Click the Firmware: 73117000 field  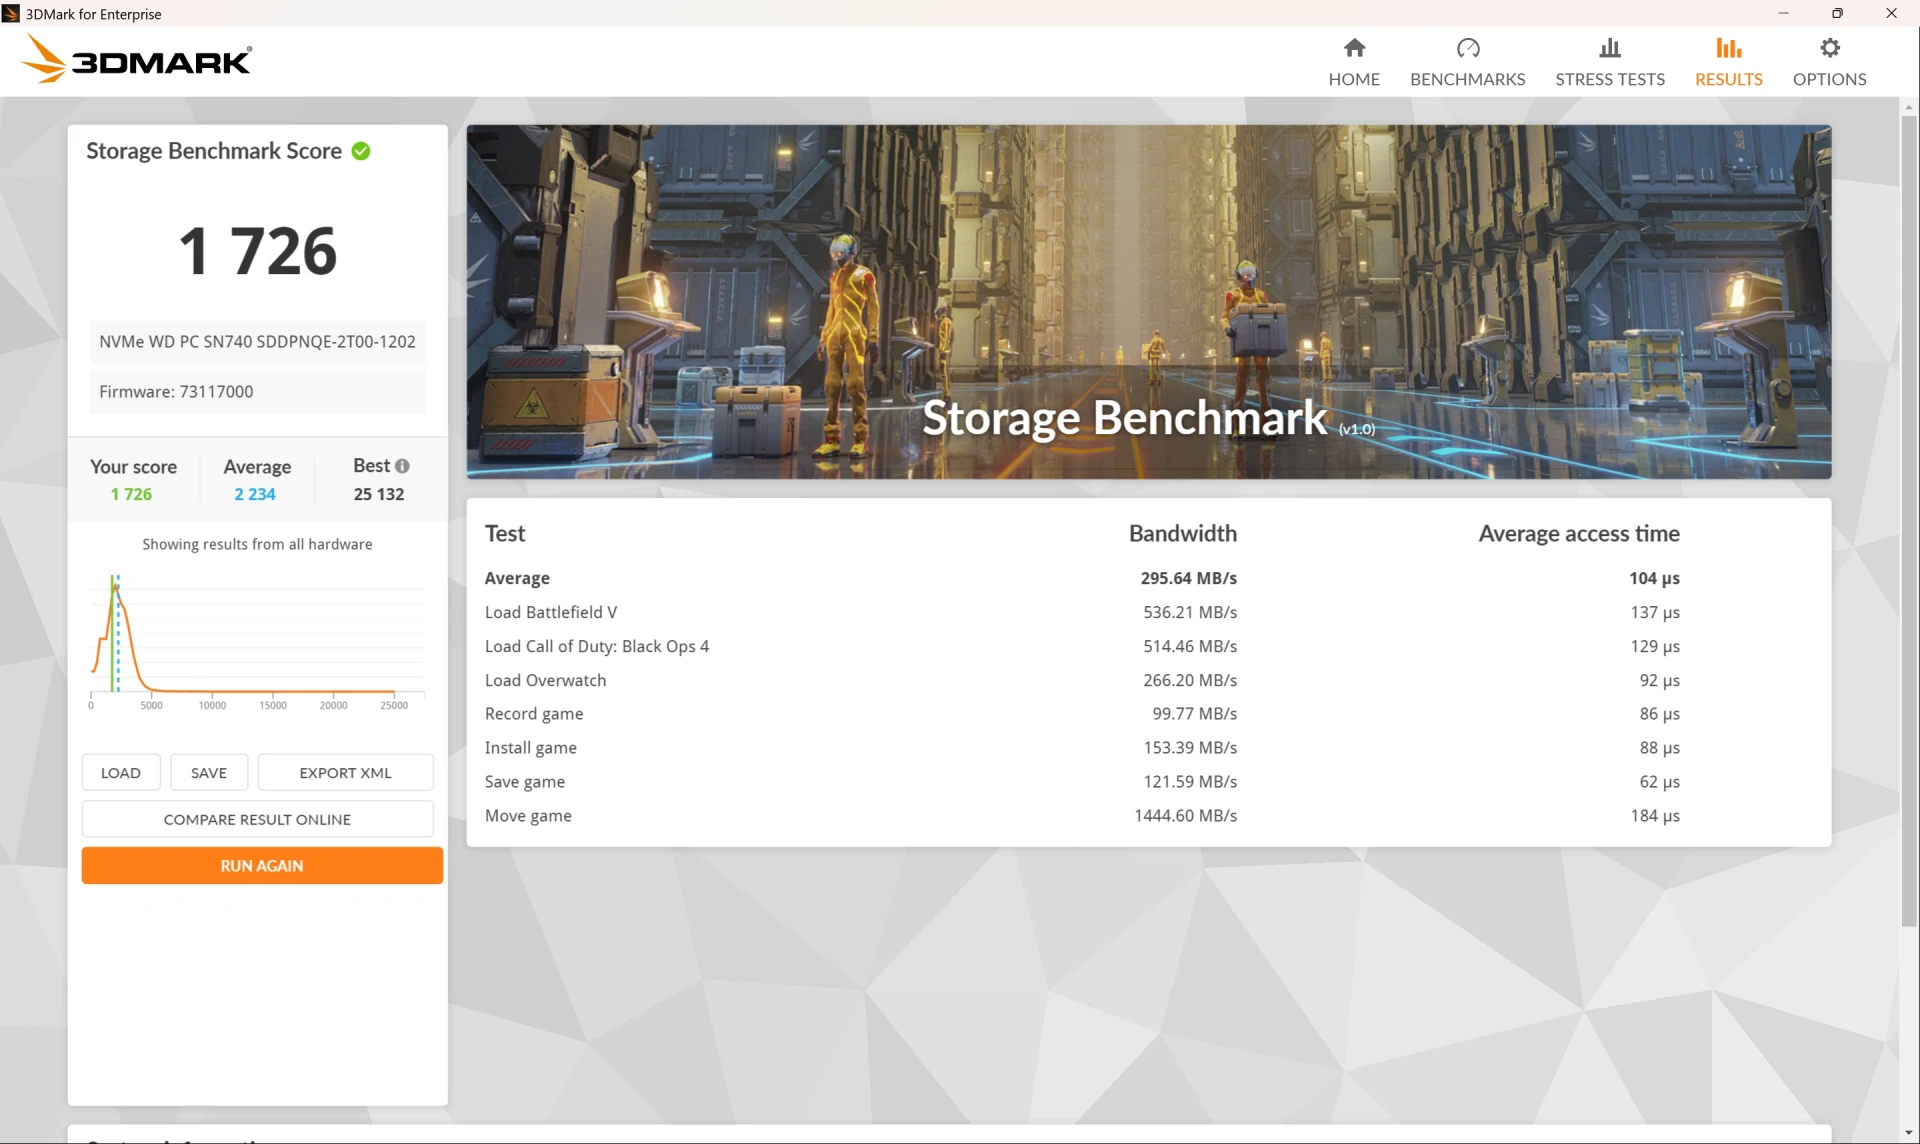coord(257,391)
